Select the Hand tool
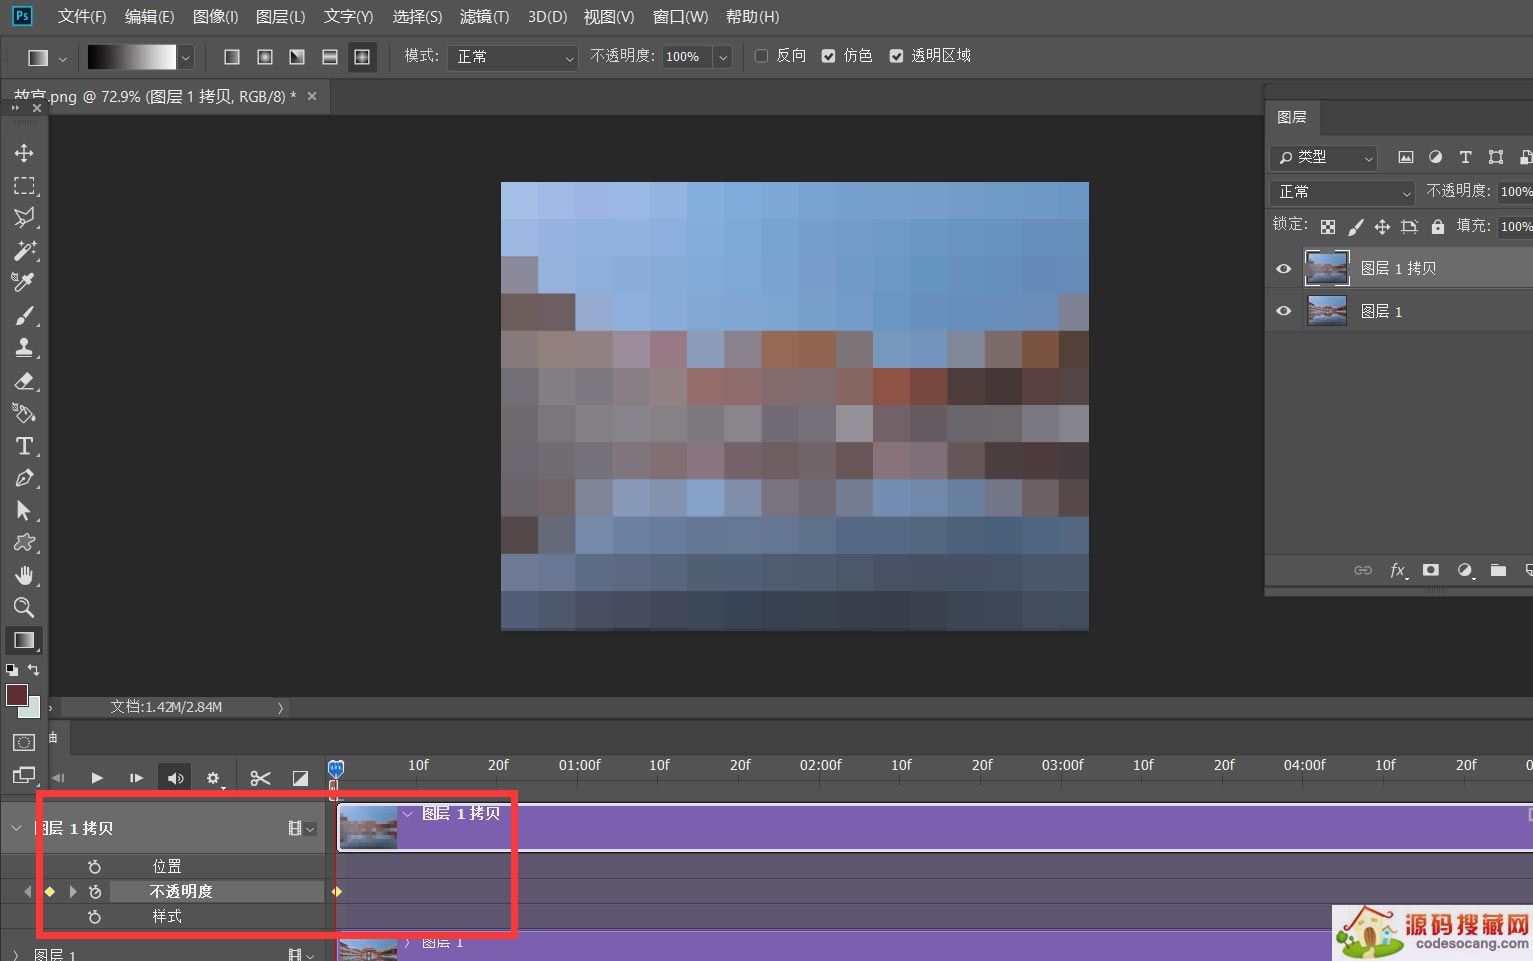Viewport: 1533px width, 961px height. coord(24,575)
